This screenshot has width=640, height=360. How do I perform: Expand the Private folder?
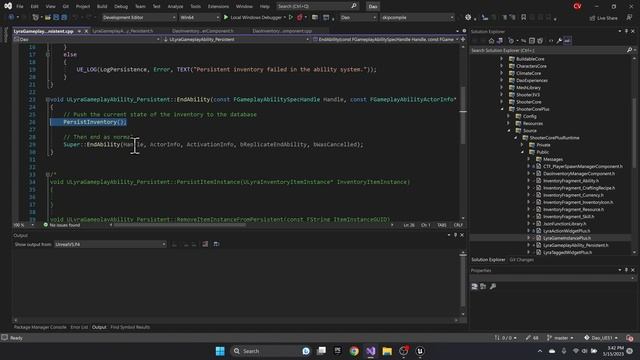[x=522, y=145]
